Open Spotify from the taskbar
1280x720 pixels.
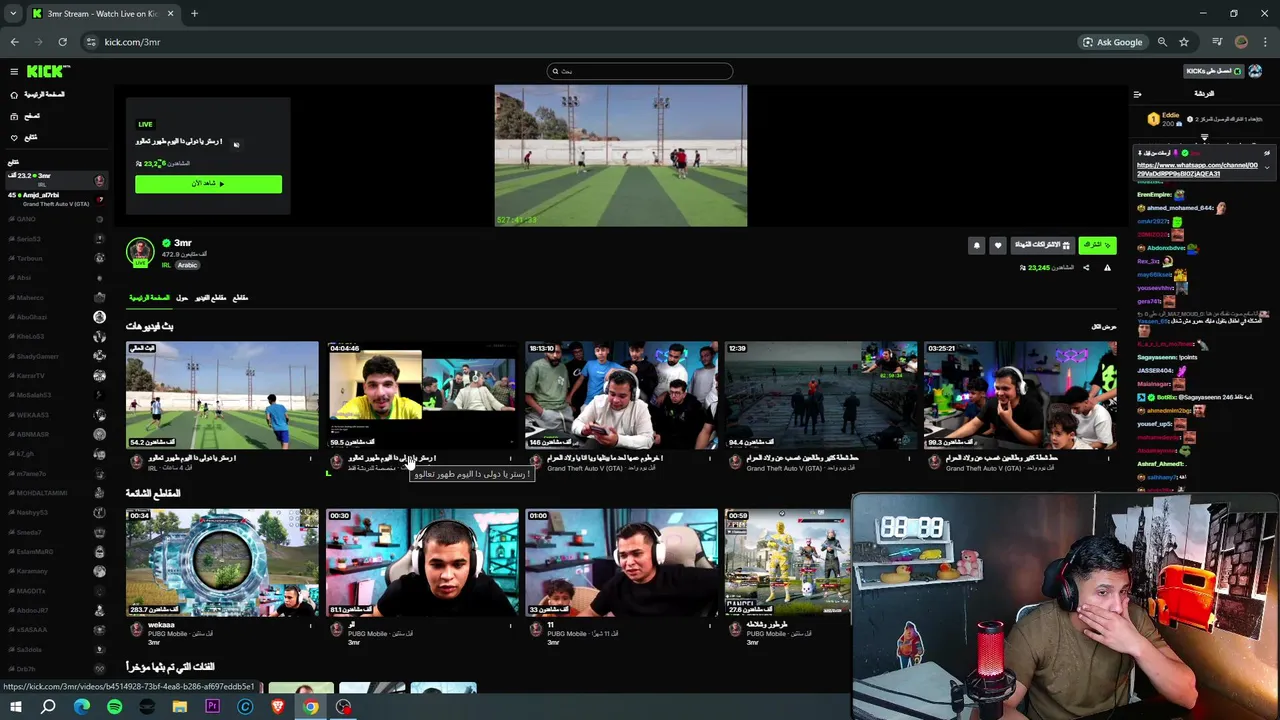[x=114, y=707]
